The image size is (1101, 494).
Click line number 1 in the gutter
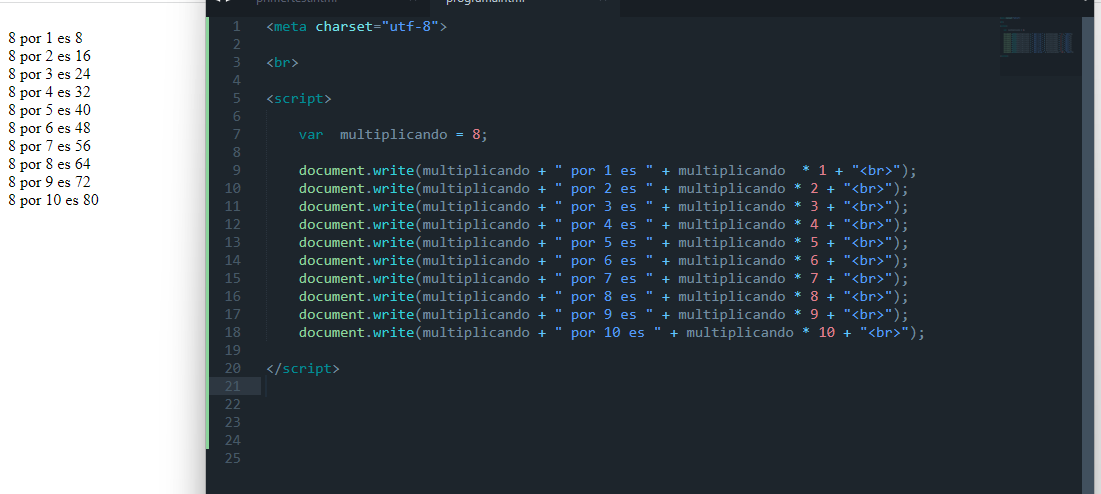[x=237, y=27]
